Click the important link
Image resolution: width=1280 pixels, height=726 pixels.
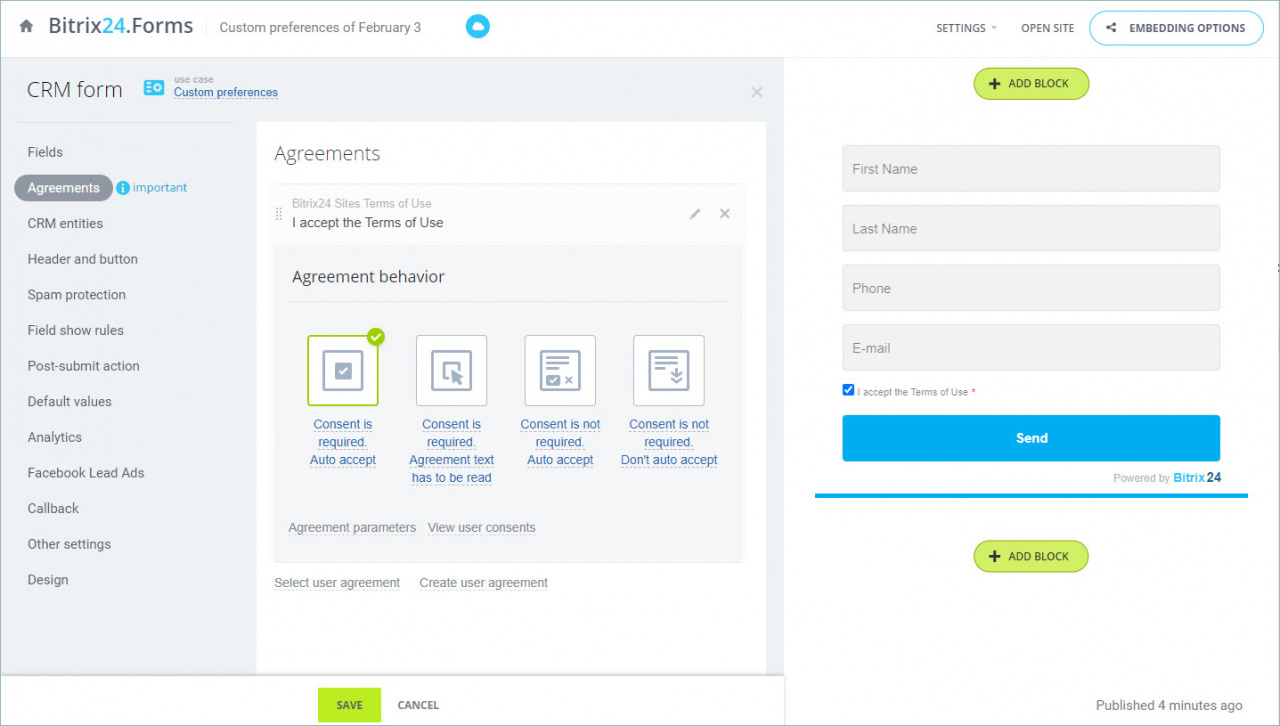[x=160, y=188]
